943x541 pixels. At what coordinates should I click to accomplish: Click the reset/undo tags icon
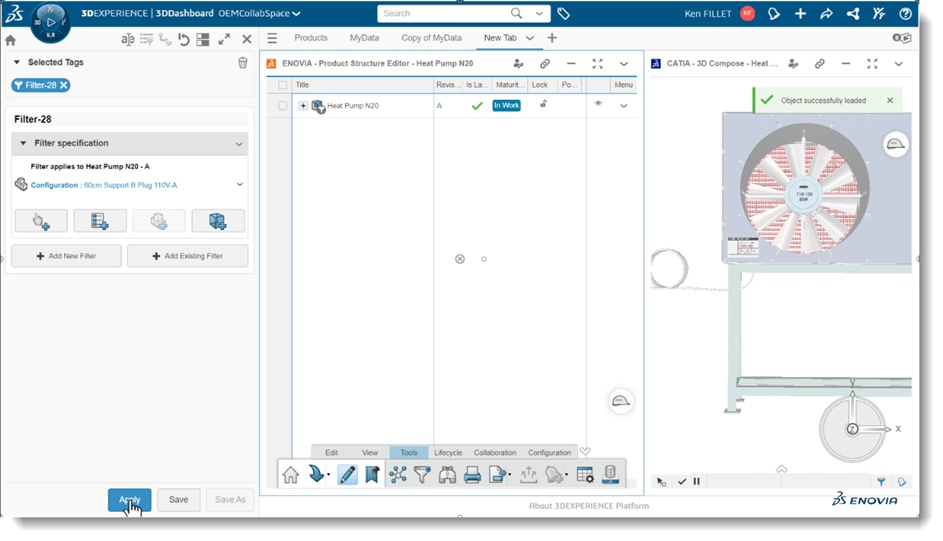click(184, 40)
